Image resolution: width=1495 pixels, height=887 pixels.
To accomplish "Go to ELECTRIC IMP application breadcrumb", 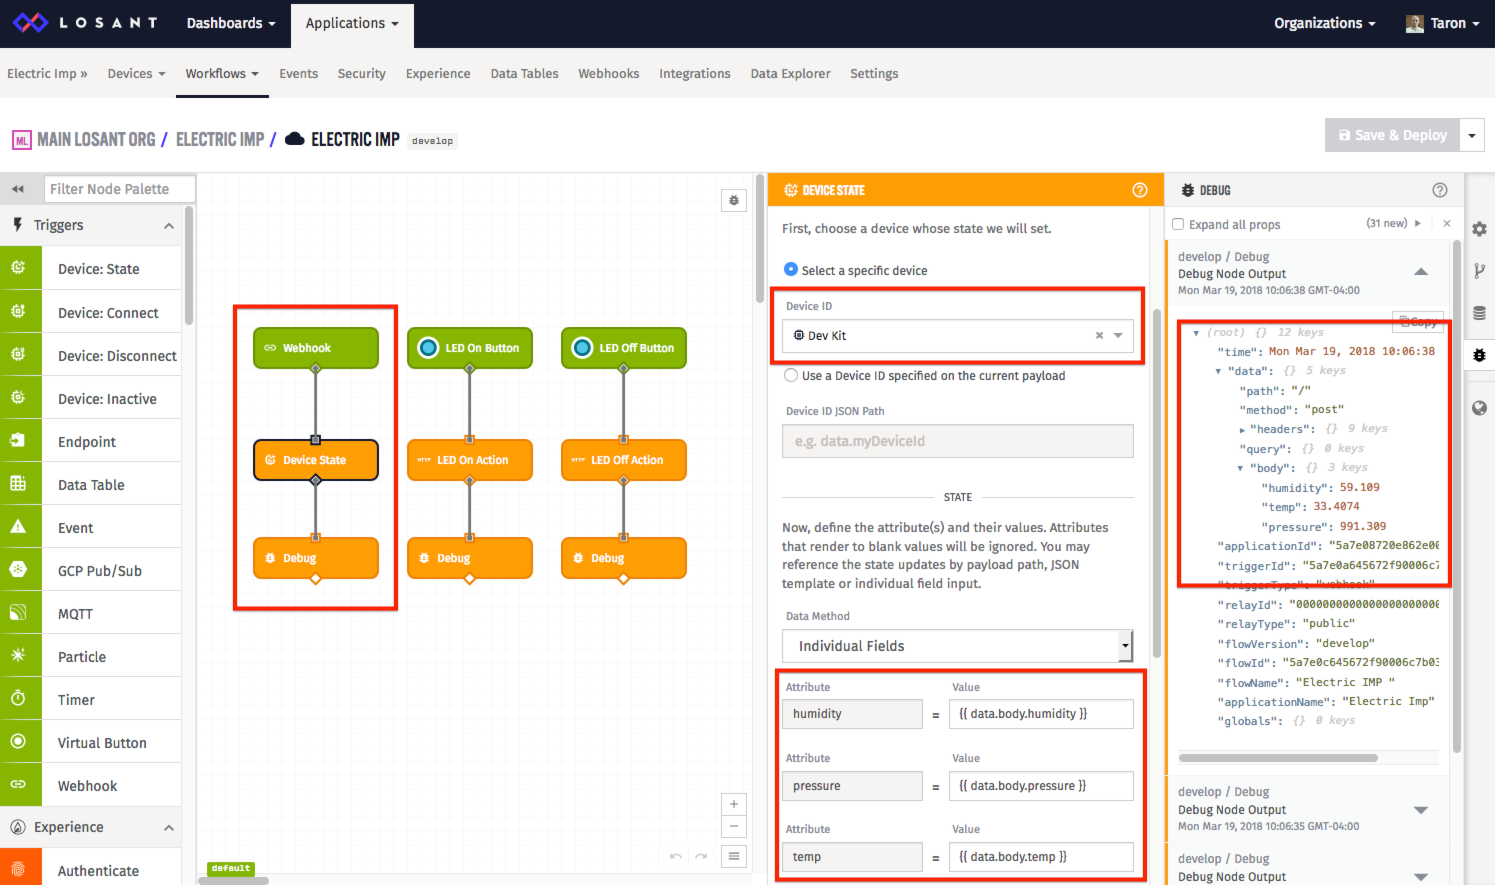I will click(220, 140).
